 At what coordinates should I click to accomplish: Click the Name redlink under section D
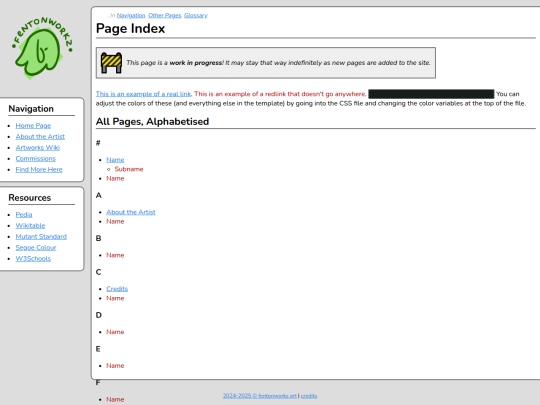coord(115,332)
